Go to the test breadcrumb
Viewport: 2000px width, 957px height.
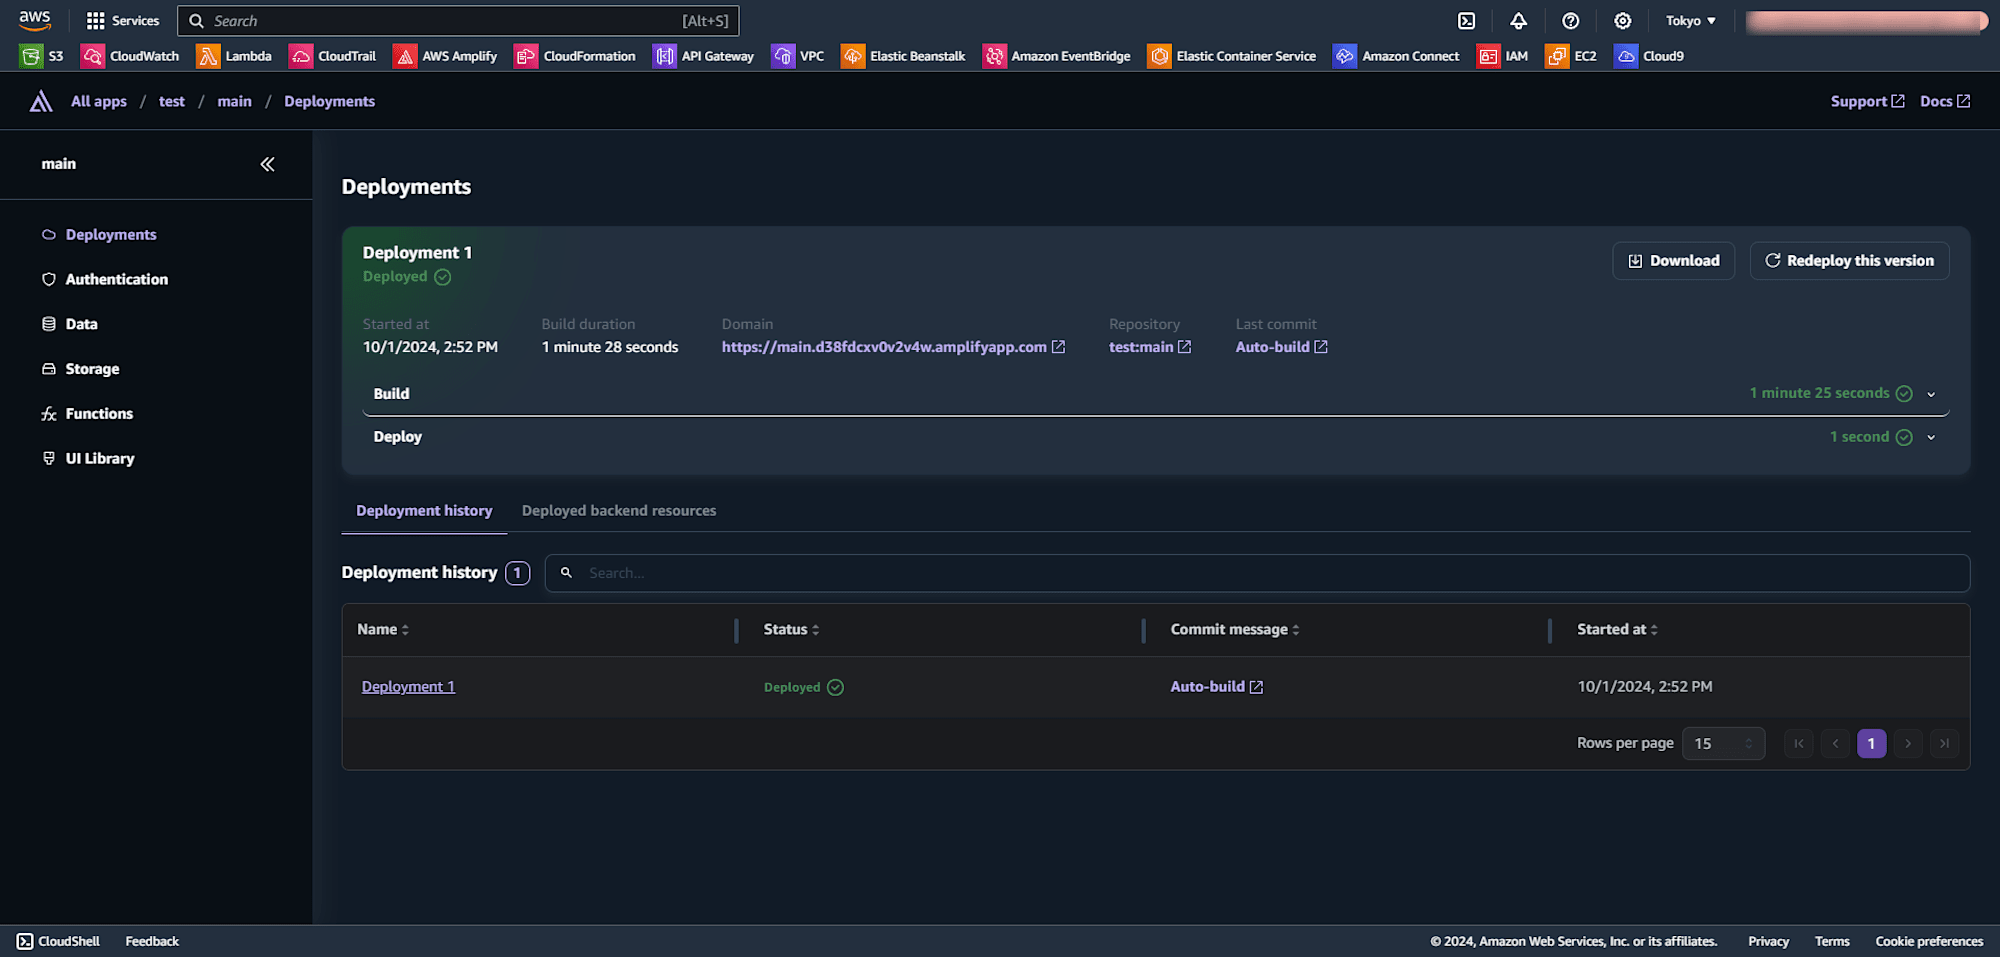172,101
